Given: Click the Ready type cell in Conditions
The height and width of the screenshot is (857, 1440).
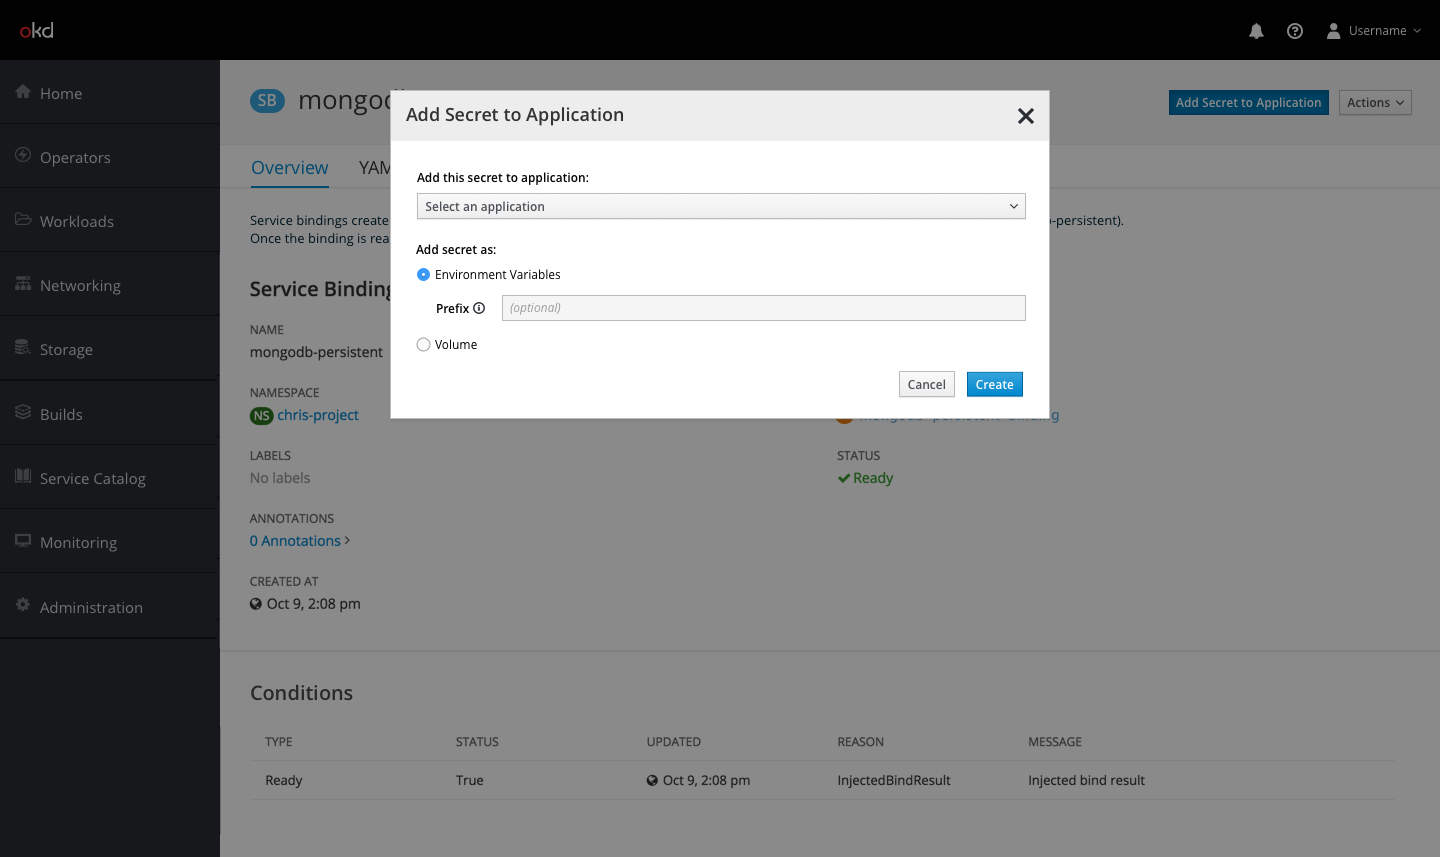Looking at the screenshot, I should [283, 781].
